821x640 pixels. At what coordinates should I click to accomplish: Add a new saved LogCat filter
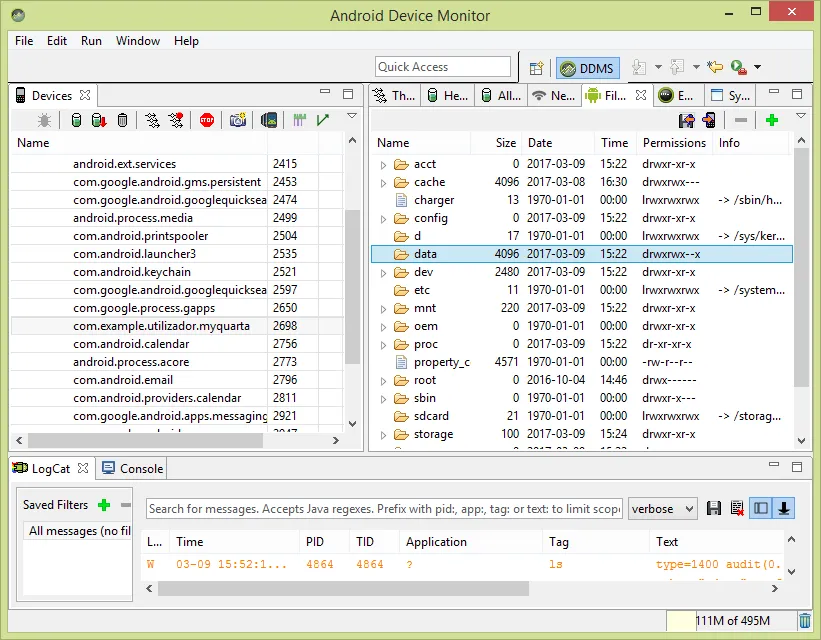pyautogui.click(x=104, y=505)
